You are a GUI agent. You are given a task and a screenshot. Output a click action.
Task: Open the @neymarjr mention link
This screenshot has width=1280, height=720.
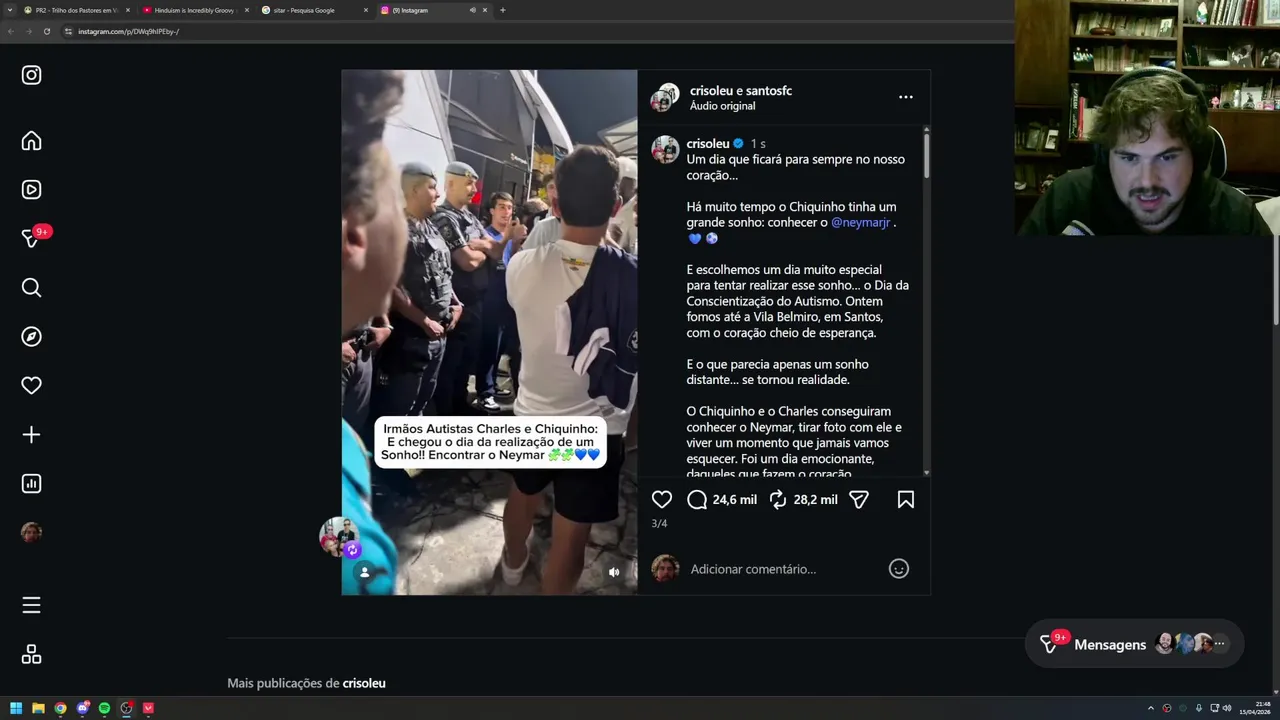pos(860,222)
